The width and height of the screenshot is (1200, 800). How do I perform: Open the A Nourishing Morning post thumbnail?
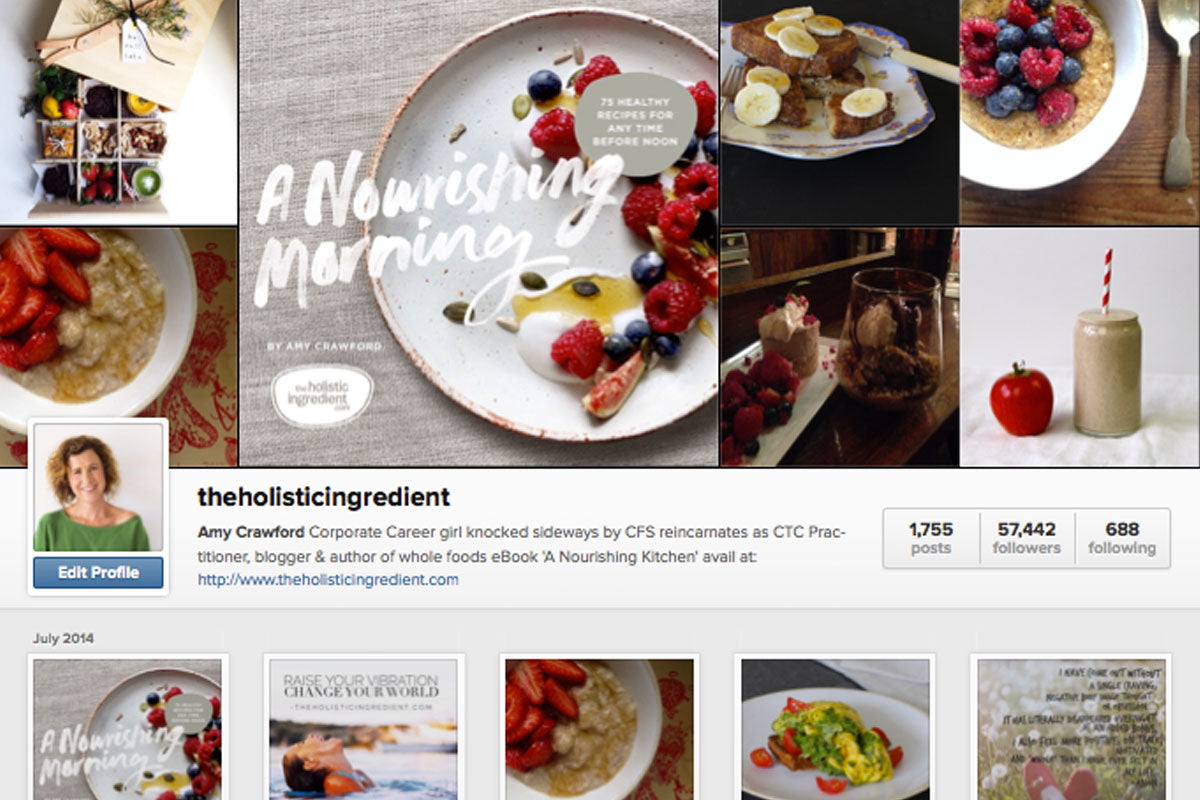pos(128,729)
